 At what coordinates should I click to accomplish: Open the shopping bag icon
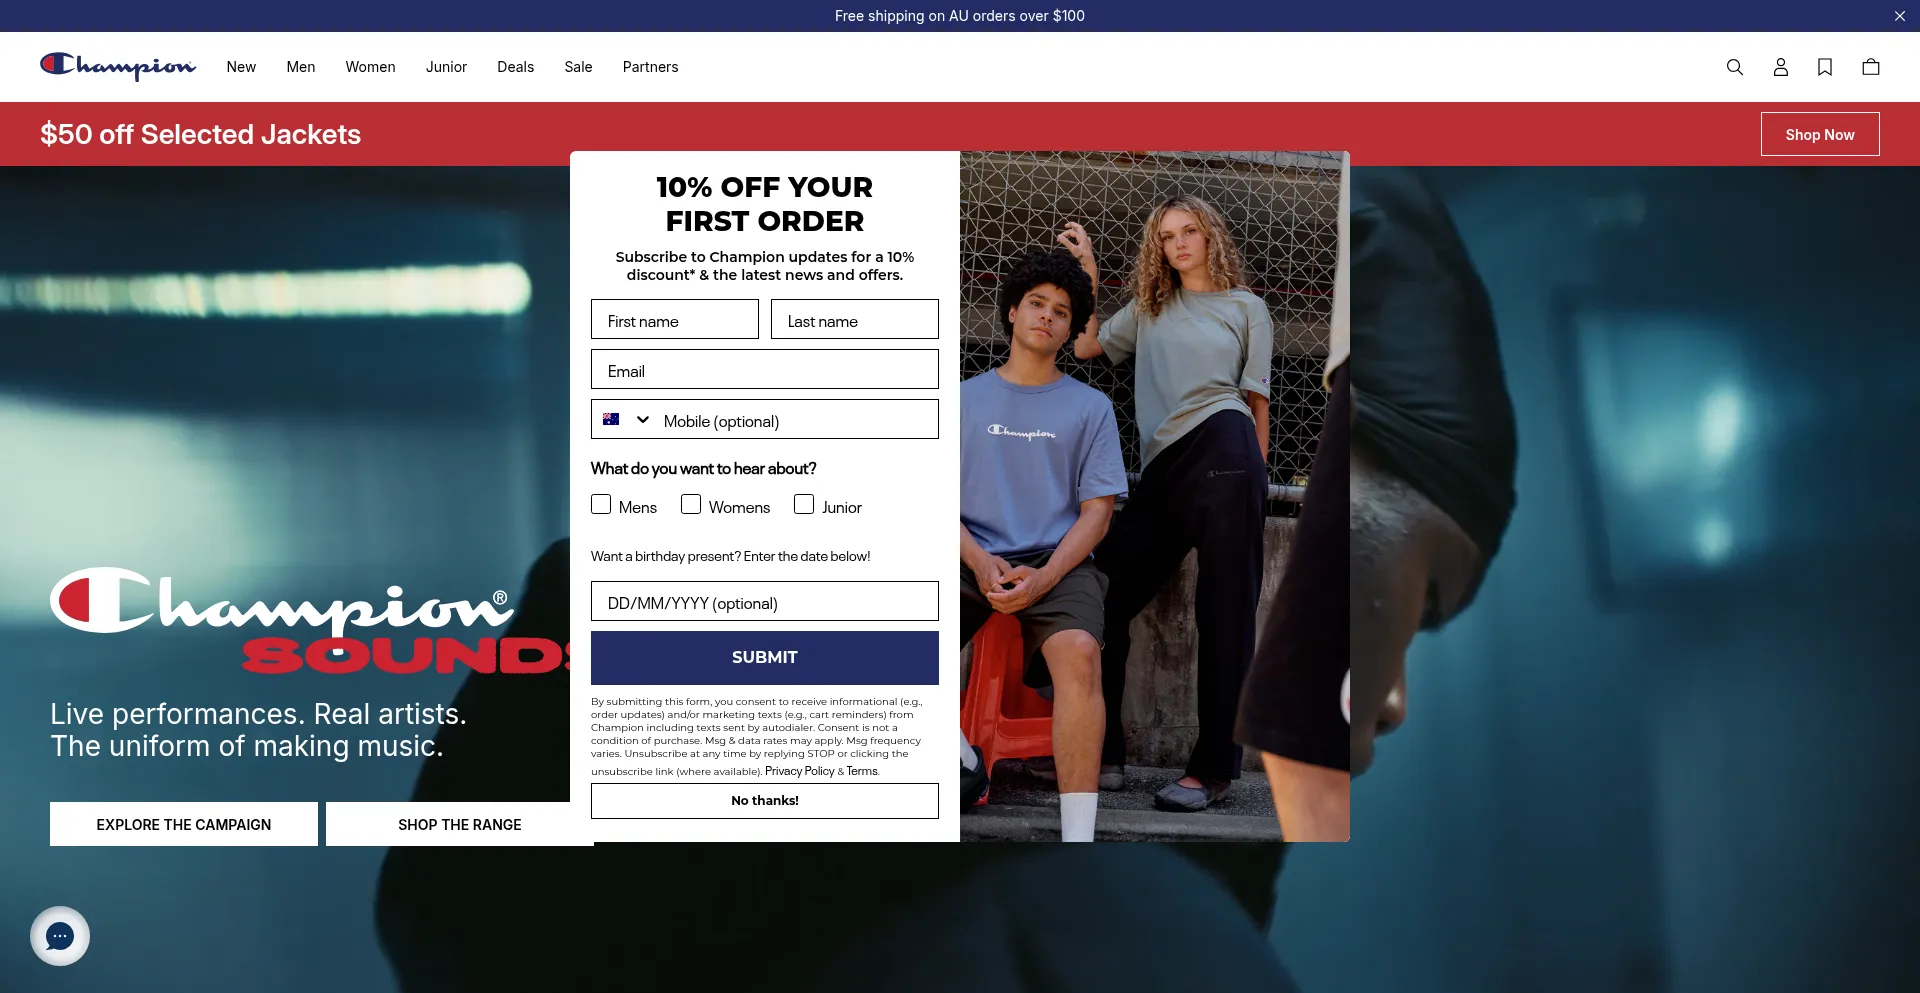pyautogui.click(x=1871, y=67)
